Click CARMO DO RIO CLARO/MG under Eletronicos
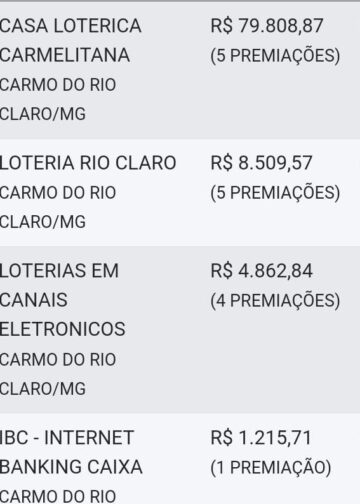 (x=58, y=374)
